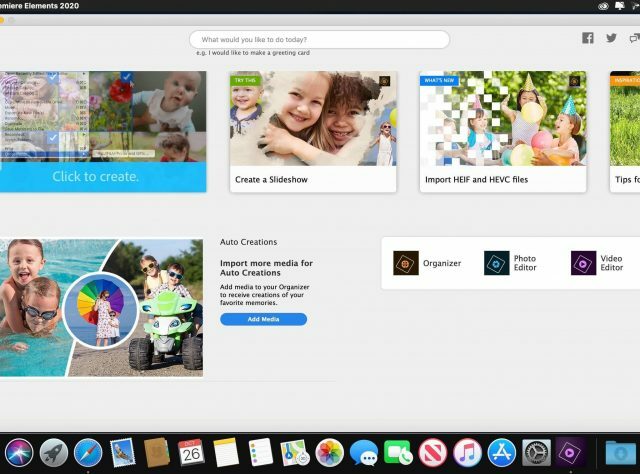Open the Video Editor icon

click(x=584, y=263)
